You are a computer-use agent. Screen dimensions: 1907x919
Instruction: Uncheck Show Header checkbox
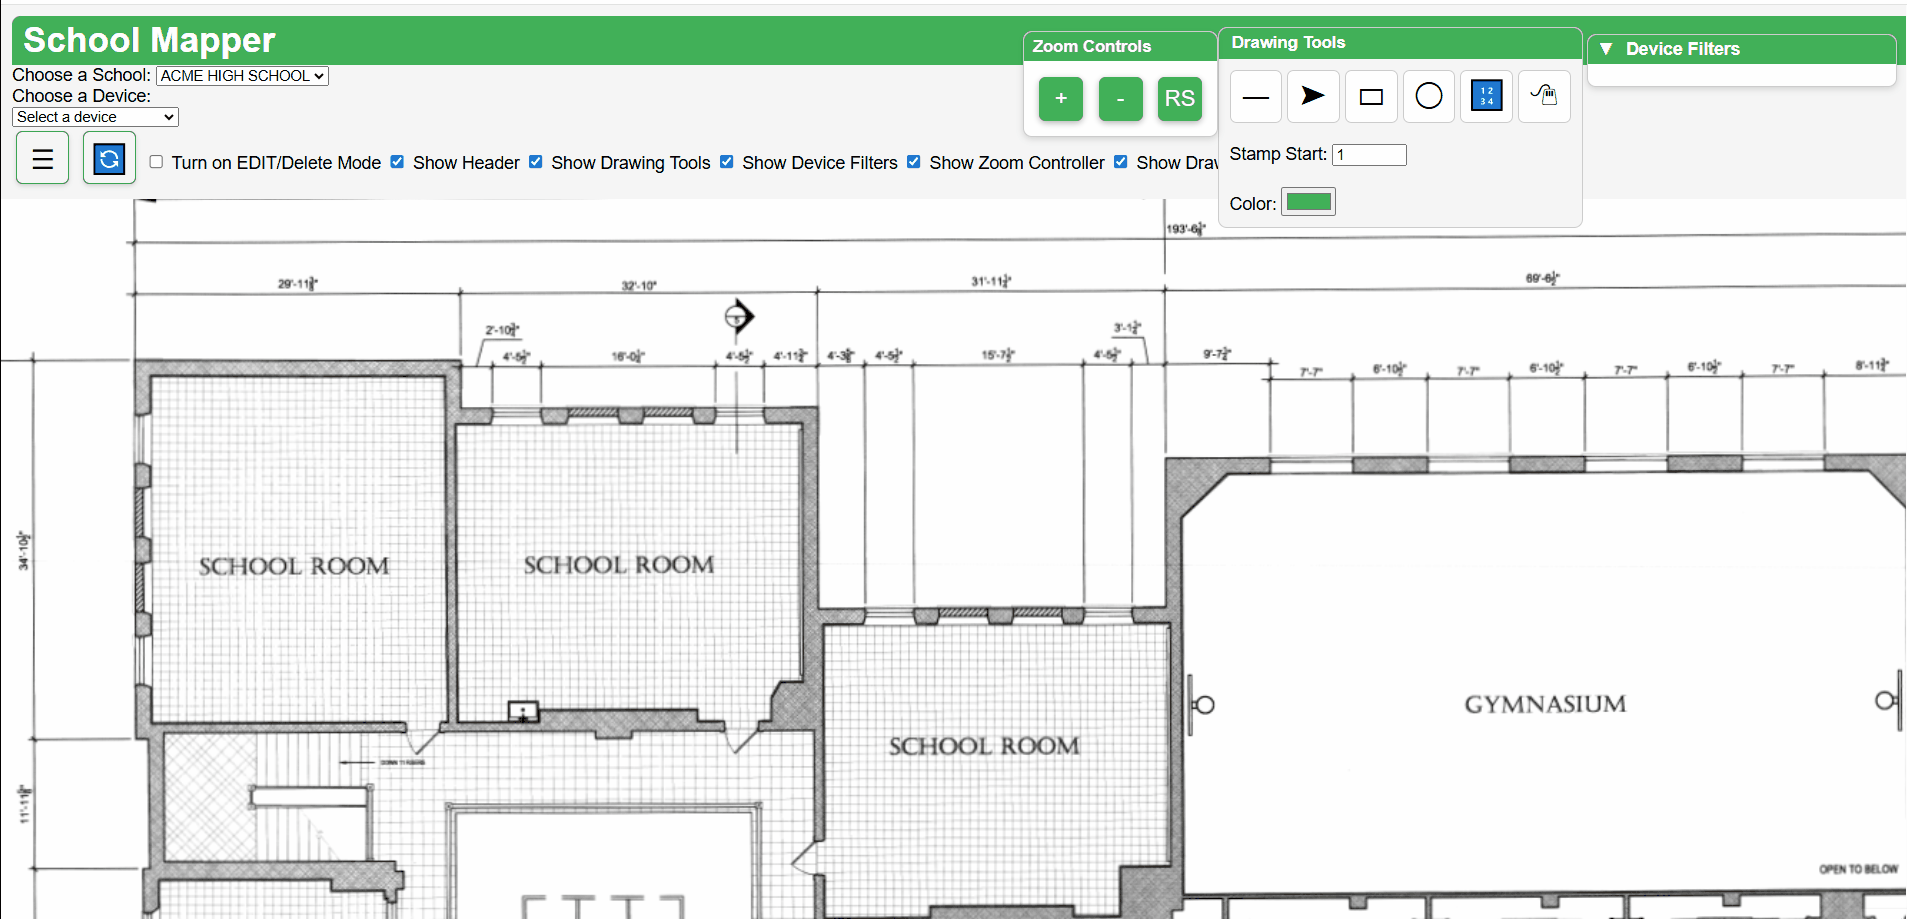coord(398,162)
